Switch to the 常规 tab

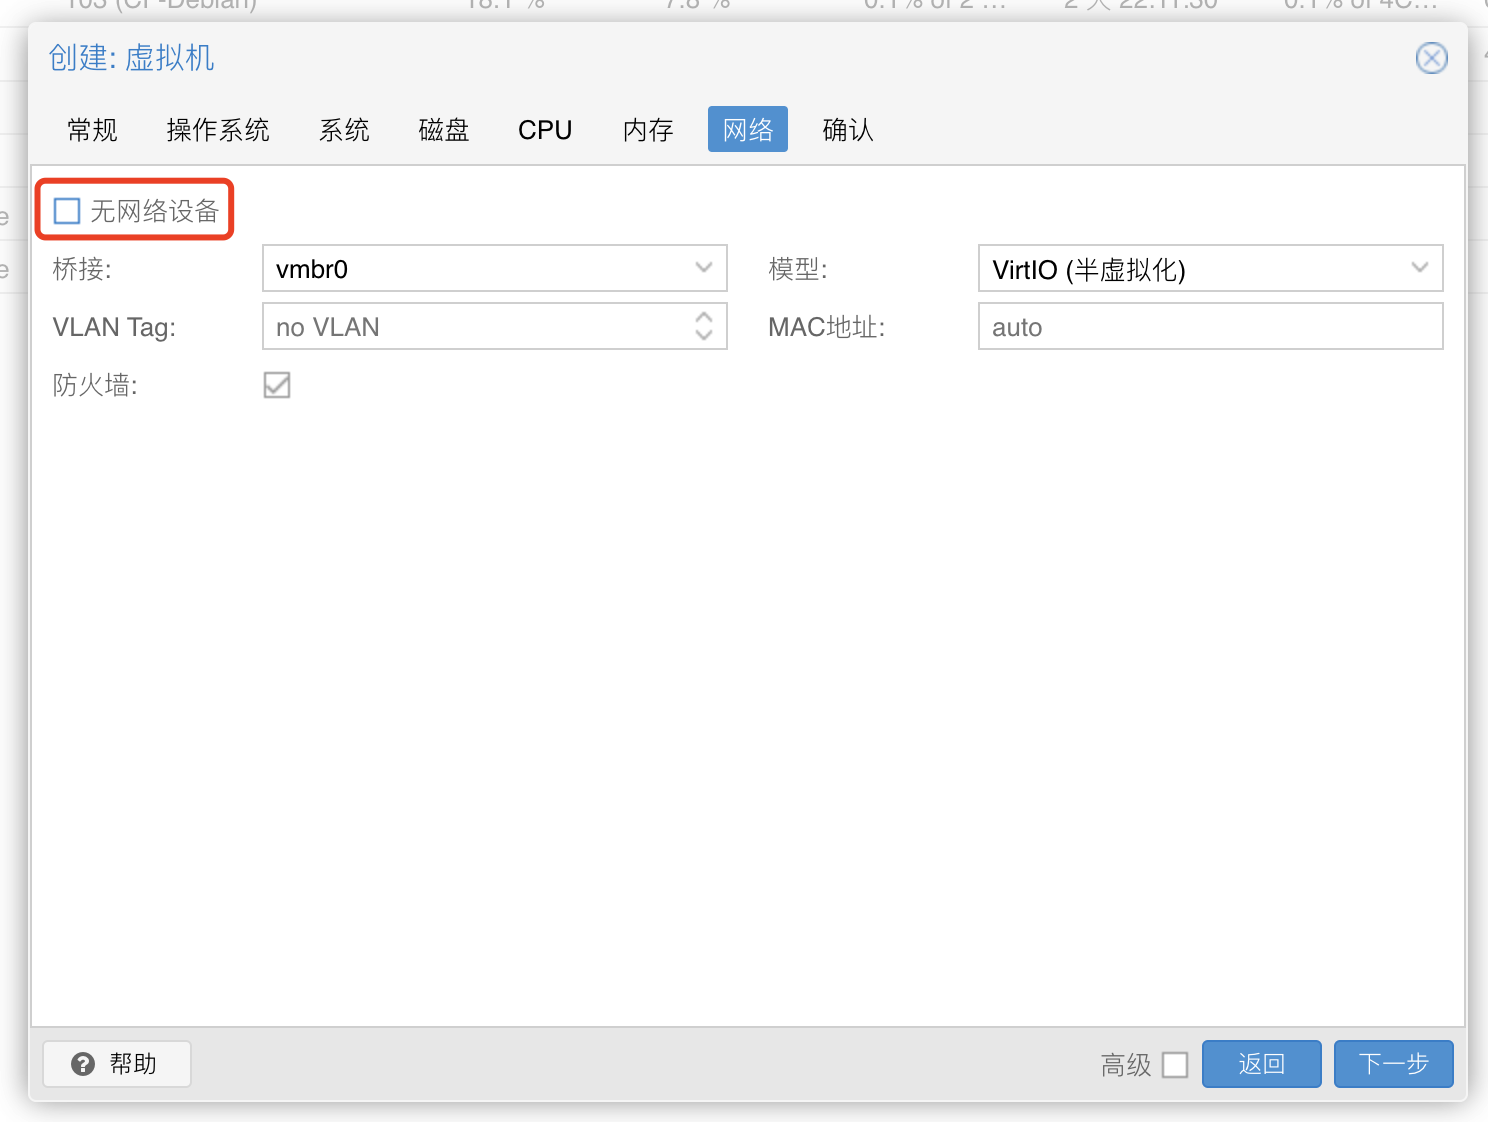pyautogui.click(x=92, y=130)
